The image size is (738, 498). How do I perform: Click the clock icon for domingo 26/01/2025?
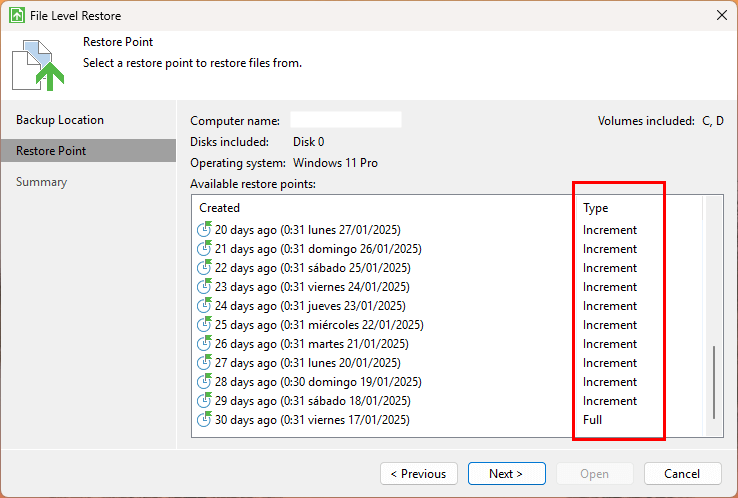[x=205, y=249]
